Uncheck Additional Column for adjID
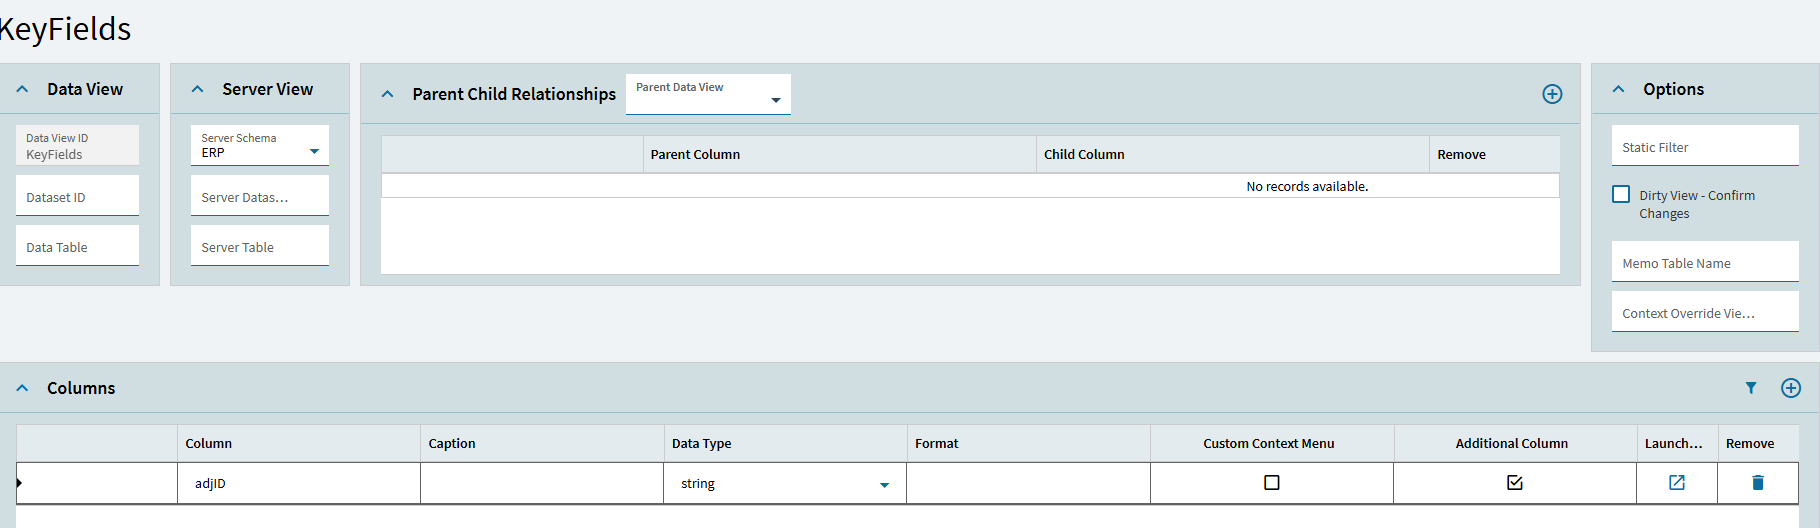Image resolution: width=1820 pixels, height=528 pixels. pos(1515,483)
